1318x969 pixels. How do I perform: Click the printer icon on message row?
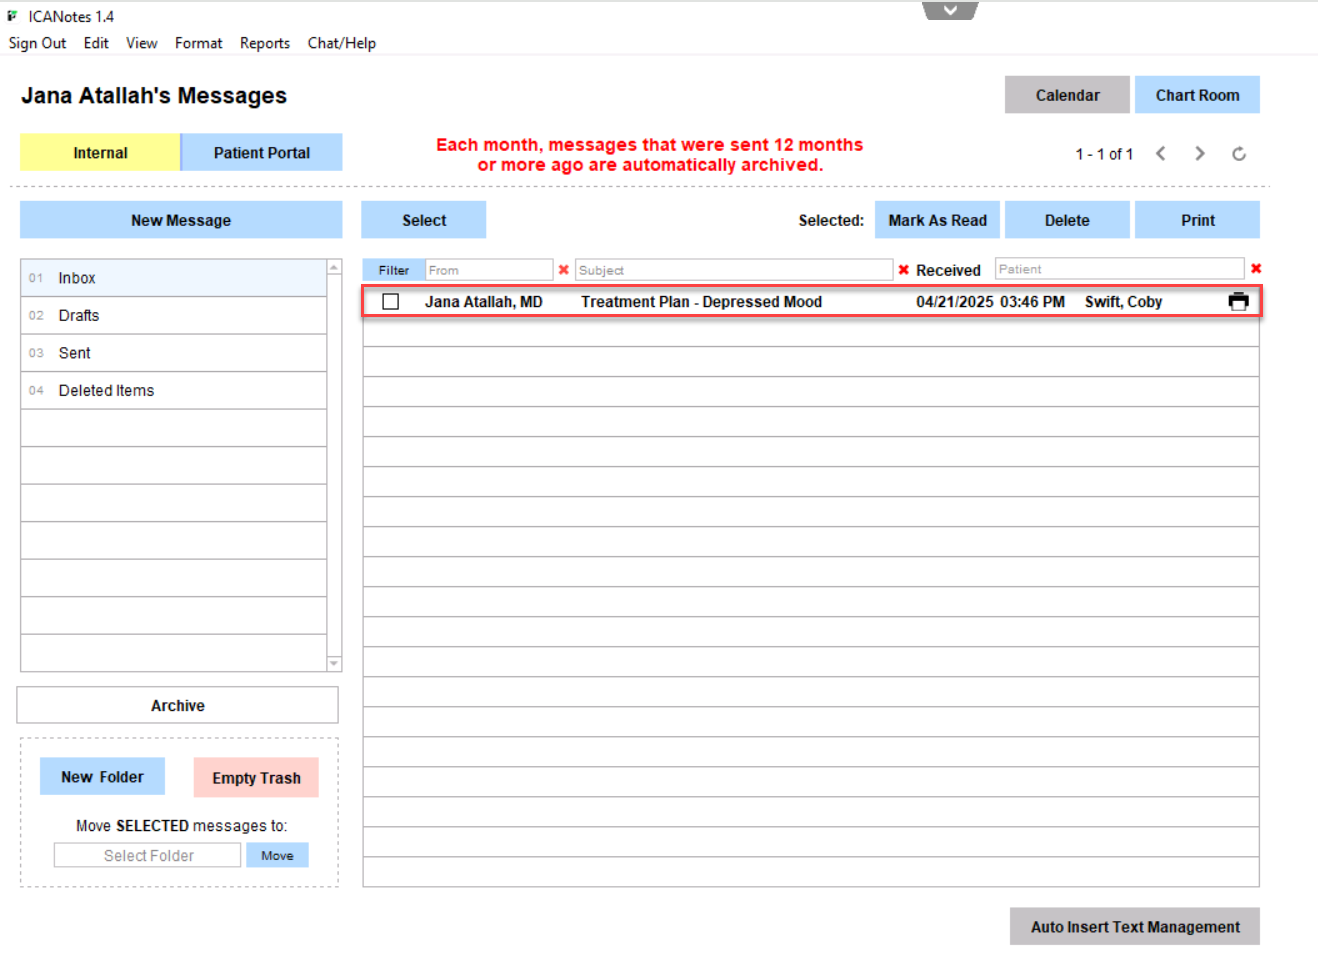[1238, 302]
